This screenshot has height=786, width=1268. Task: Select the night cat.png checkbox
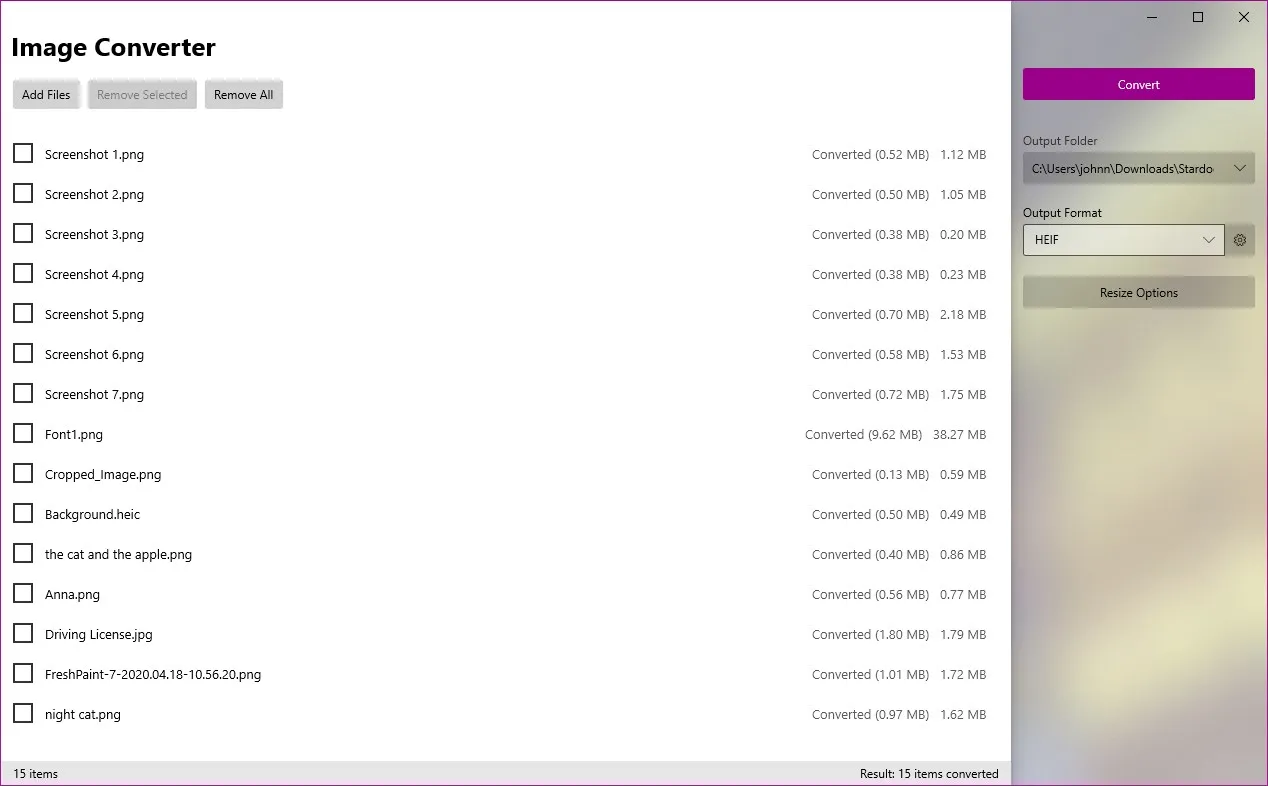coord(23,713)
